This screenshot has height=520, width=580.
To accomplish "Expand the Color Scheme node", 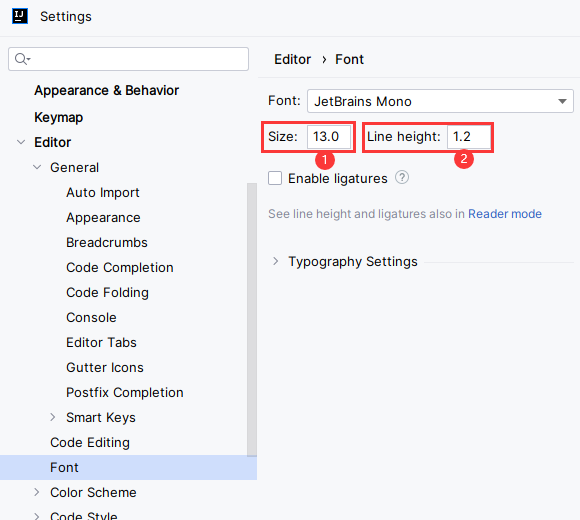I will pos(37,492).
